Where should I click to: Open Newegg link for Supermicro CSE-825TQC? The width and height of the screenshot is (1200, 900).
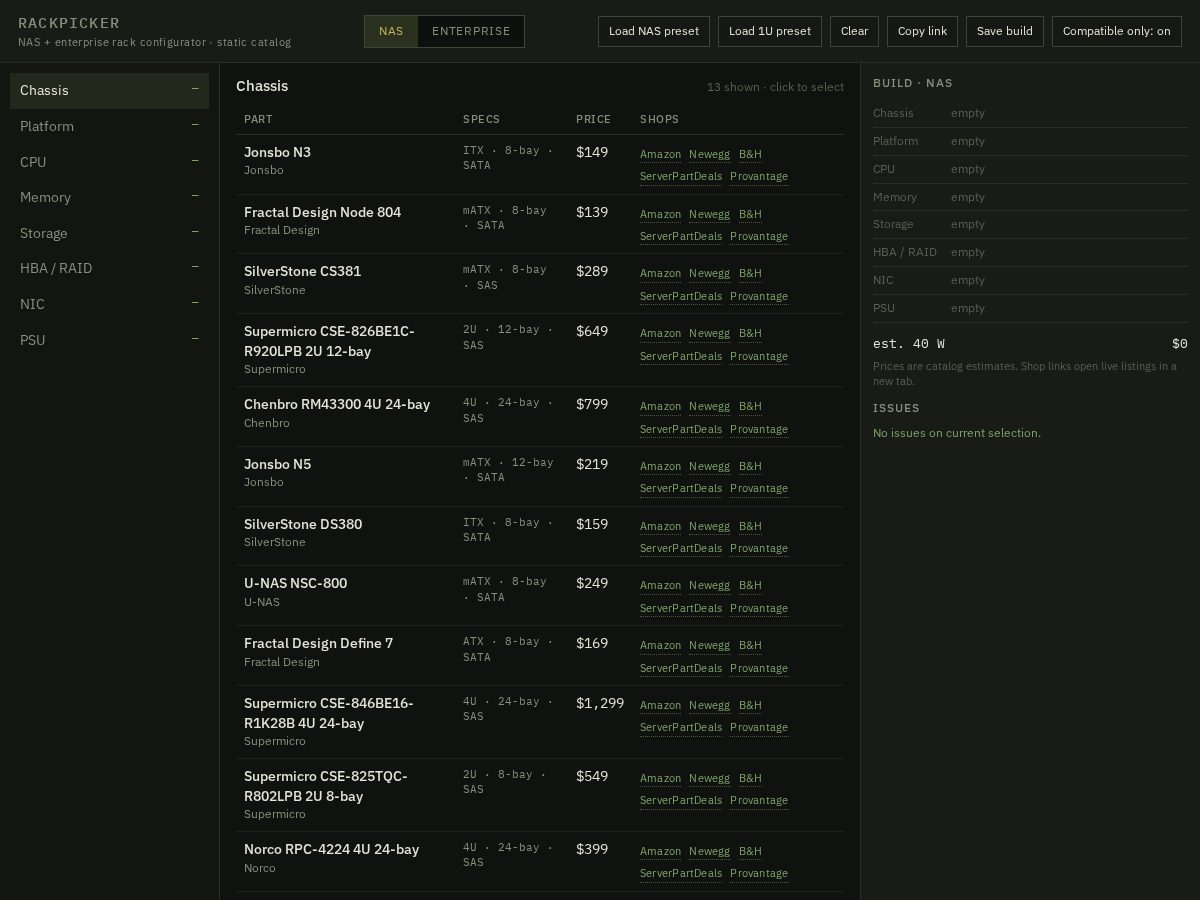709,778
